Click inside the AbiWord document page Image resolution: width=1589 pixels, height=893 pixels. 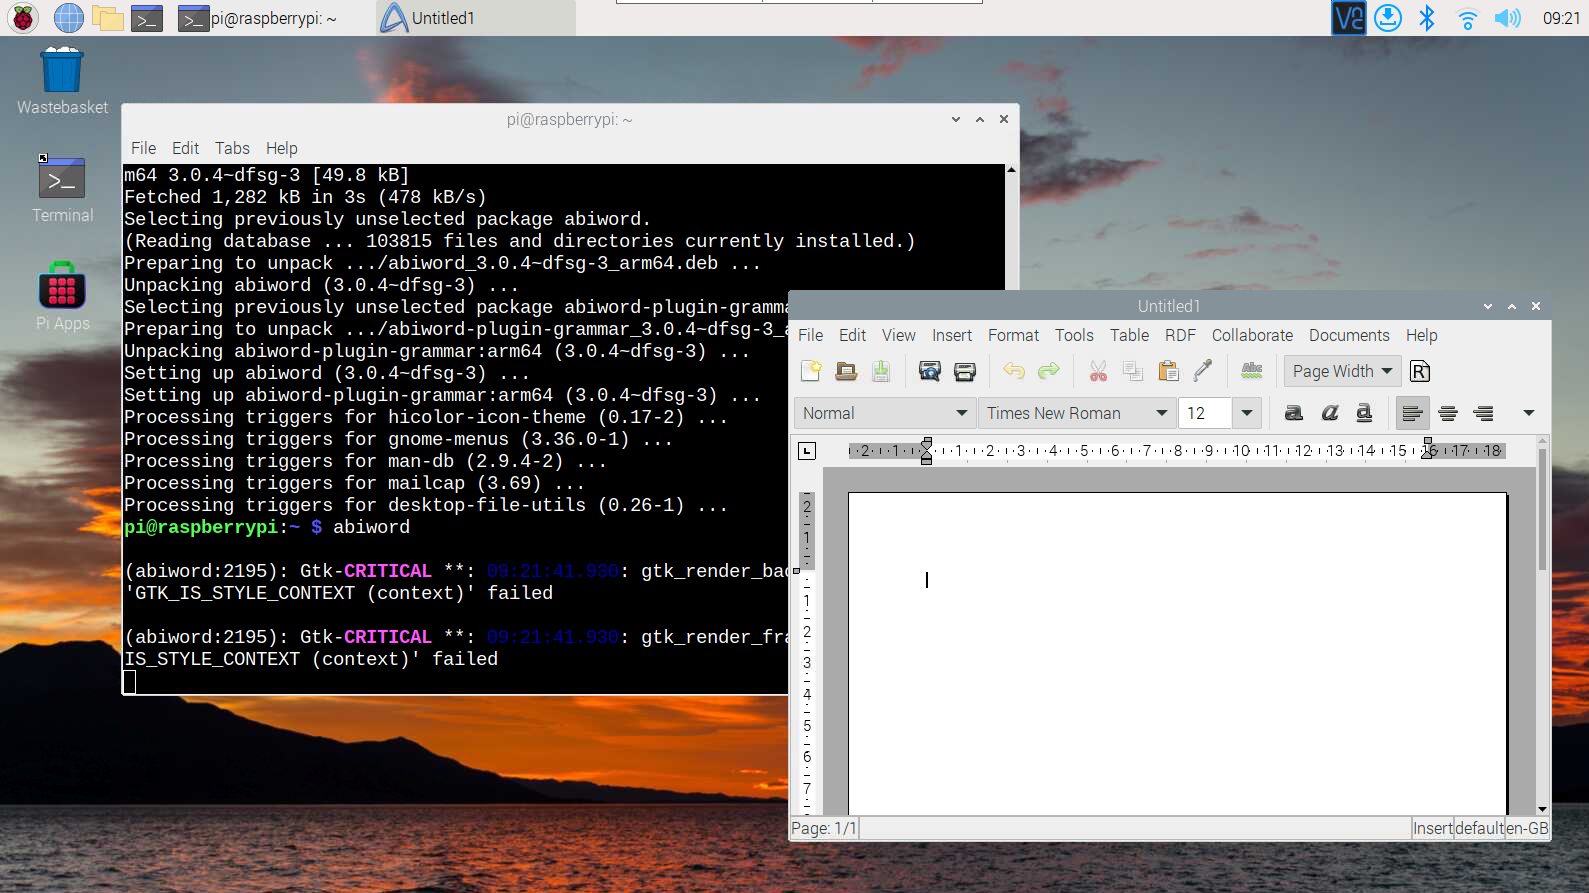pyautogui.click(x=1177, y=653)
